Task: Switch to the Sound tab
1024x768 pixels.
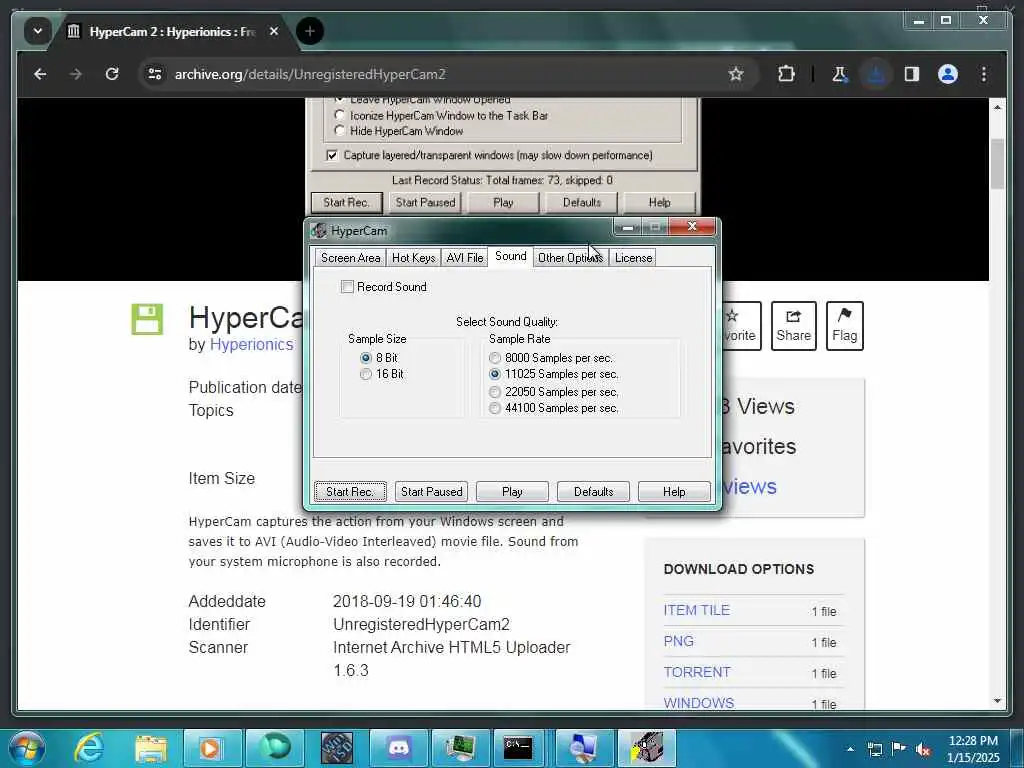Action: (511, 256)
